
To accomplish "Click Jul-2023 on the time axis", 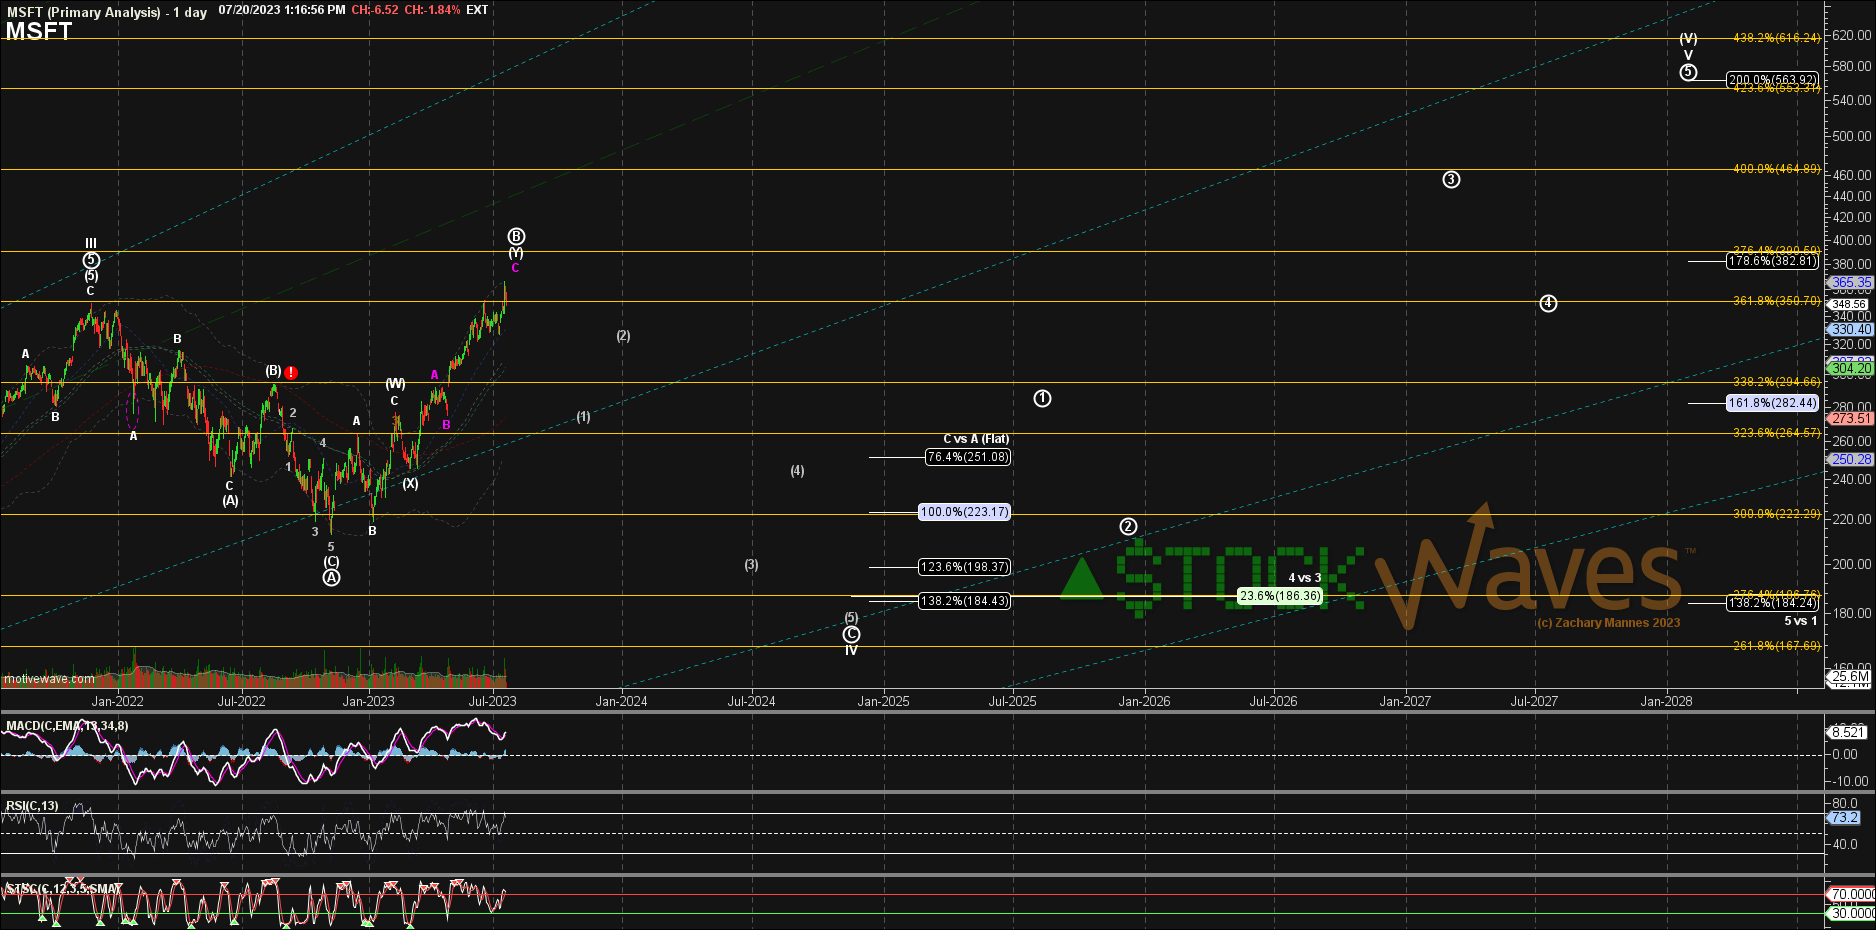I will click(493, 701).
